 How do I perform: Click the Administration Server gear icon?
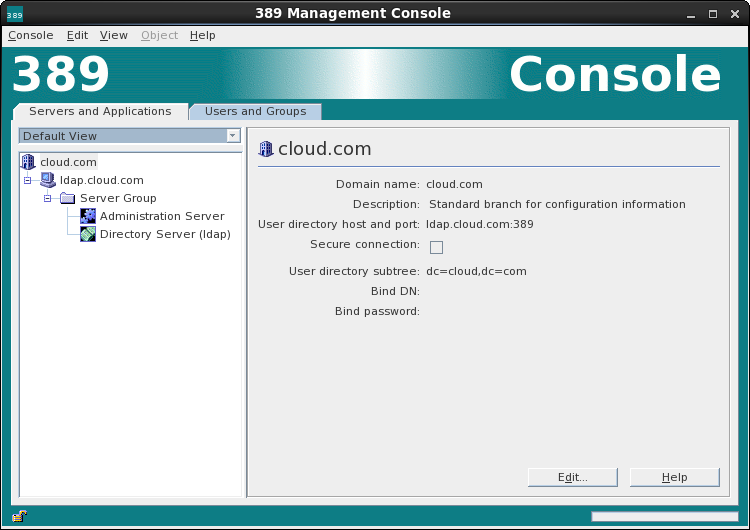88,216
